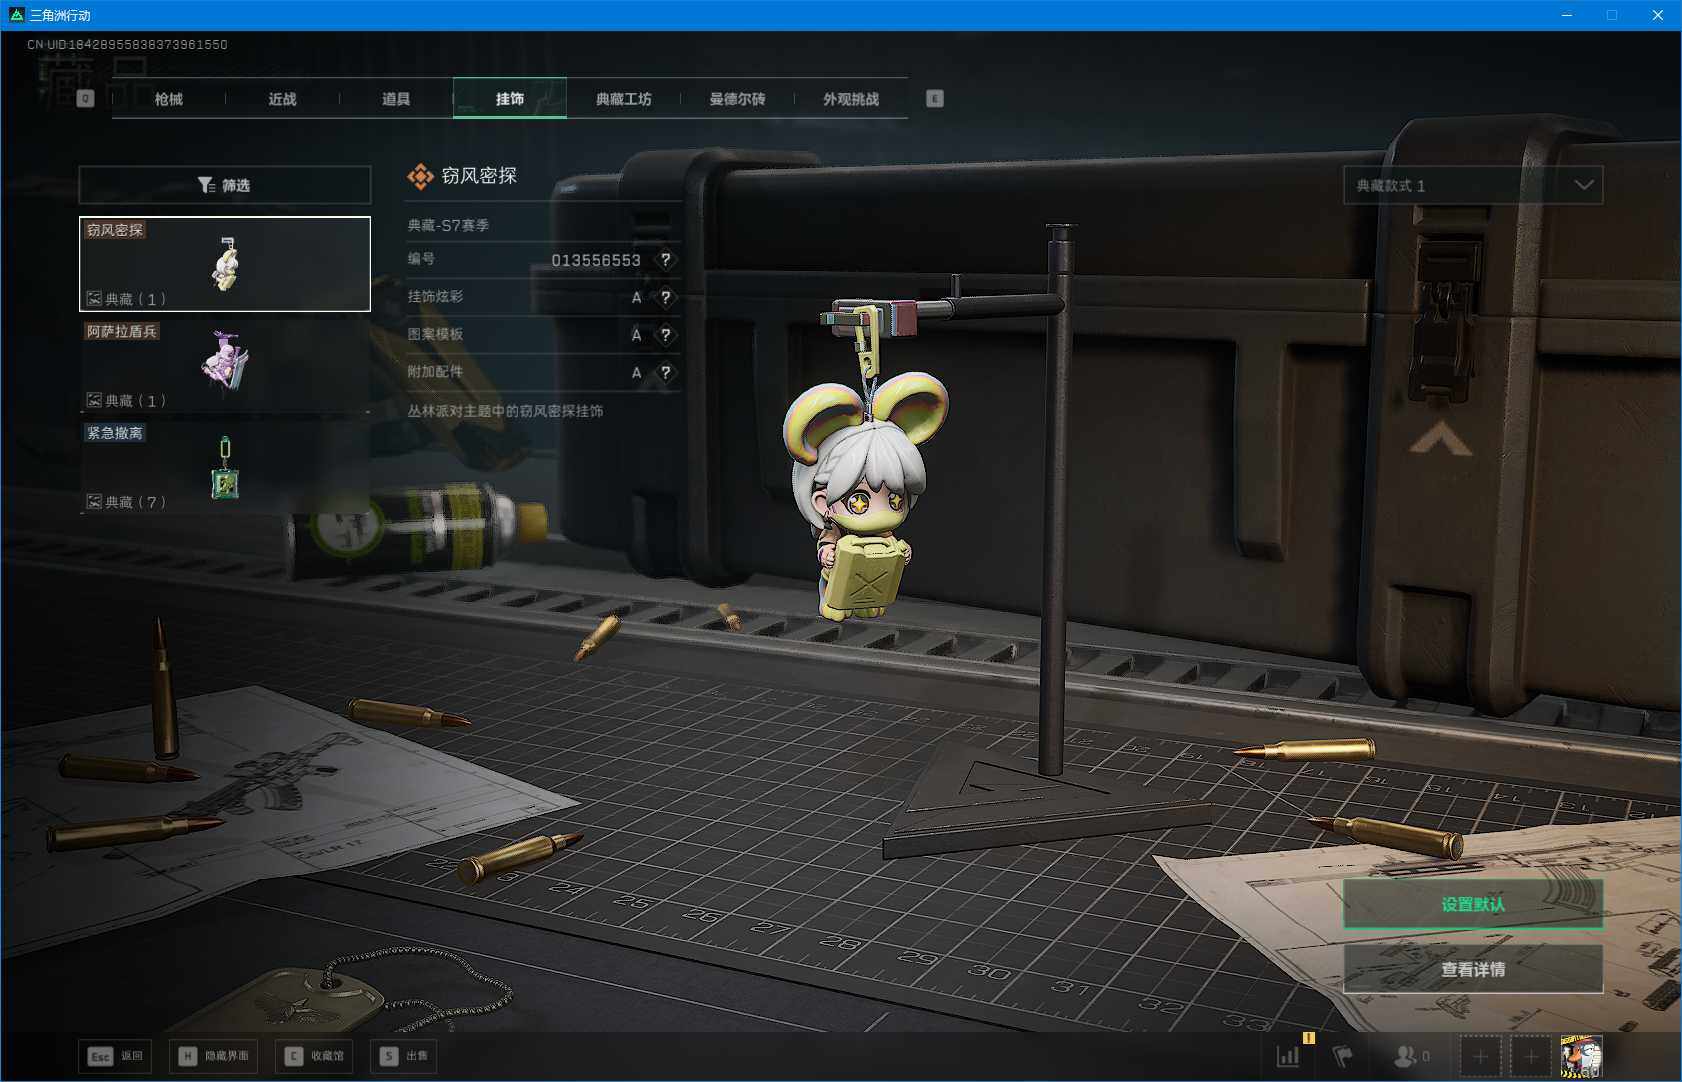The width and height of the screenshot is (1682, 1082).
Task: Select the 紧急撤离 charm in the list
Action: click(x=225, y=467)
